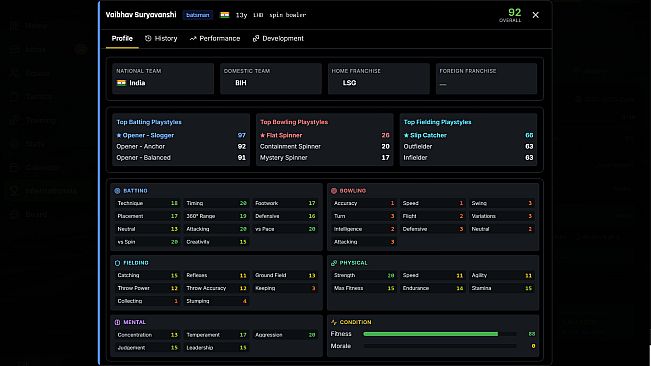Click the Strength stat
This screenshot has width=651, height=366.
tap(364, 276)
